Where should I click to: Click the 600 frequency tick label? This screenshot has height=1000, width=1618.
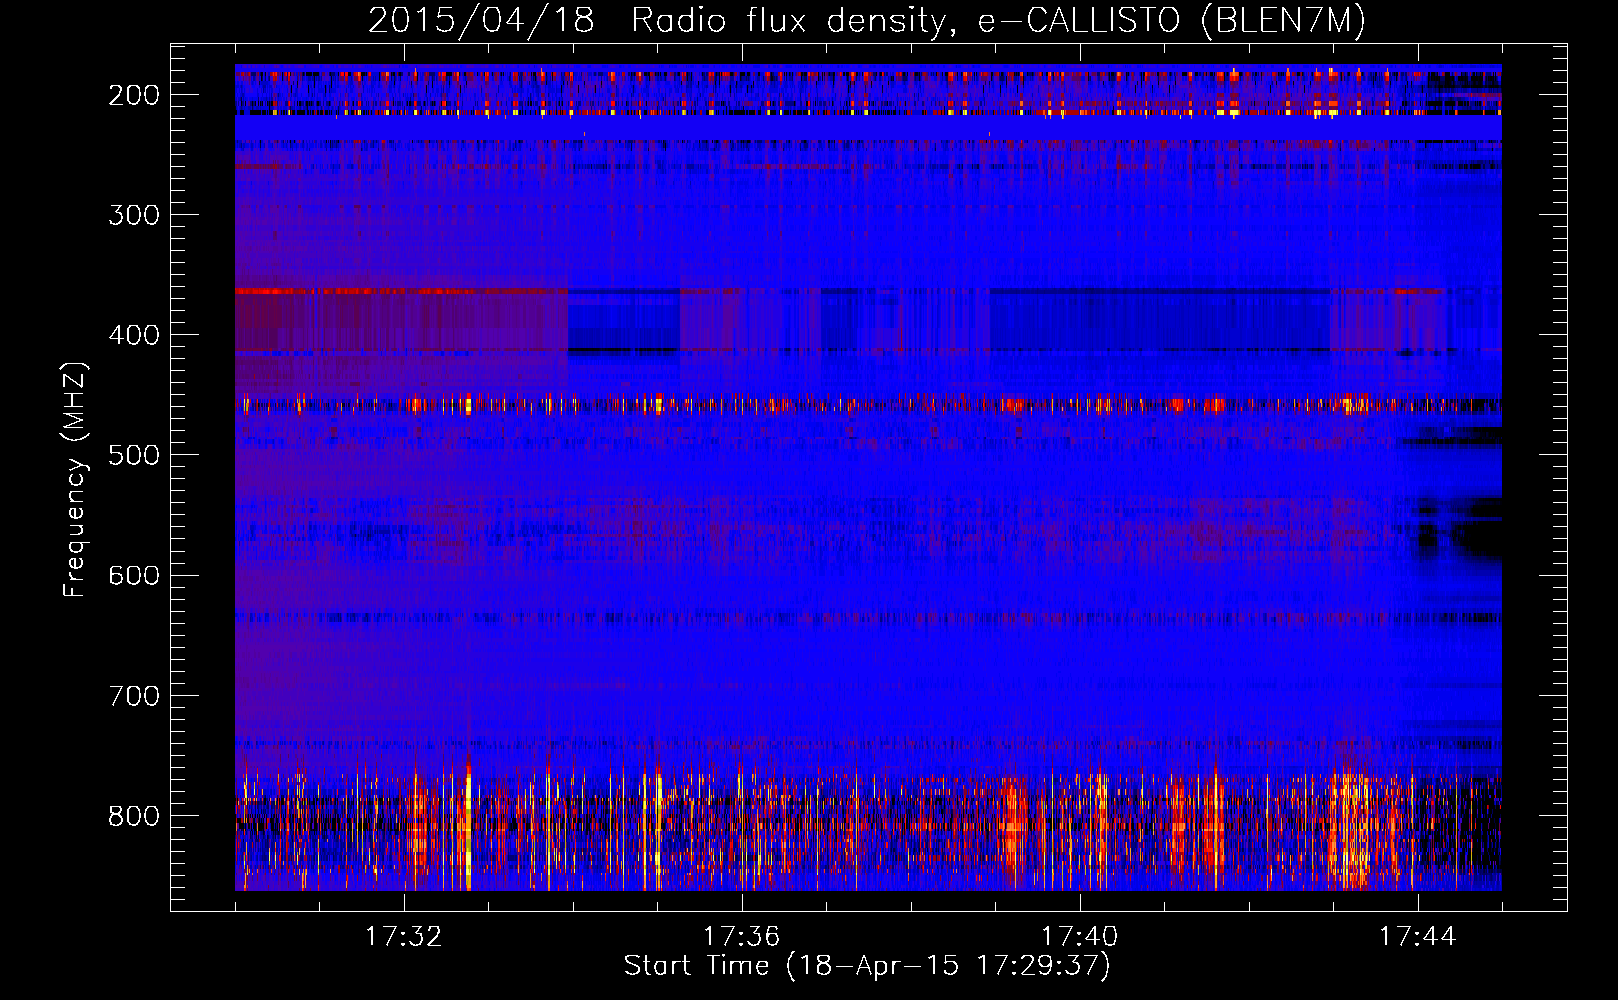coord(134,575)
